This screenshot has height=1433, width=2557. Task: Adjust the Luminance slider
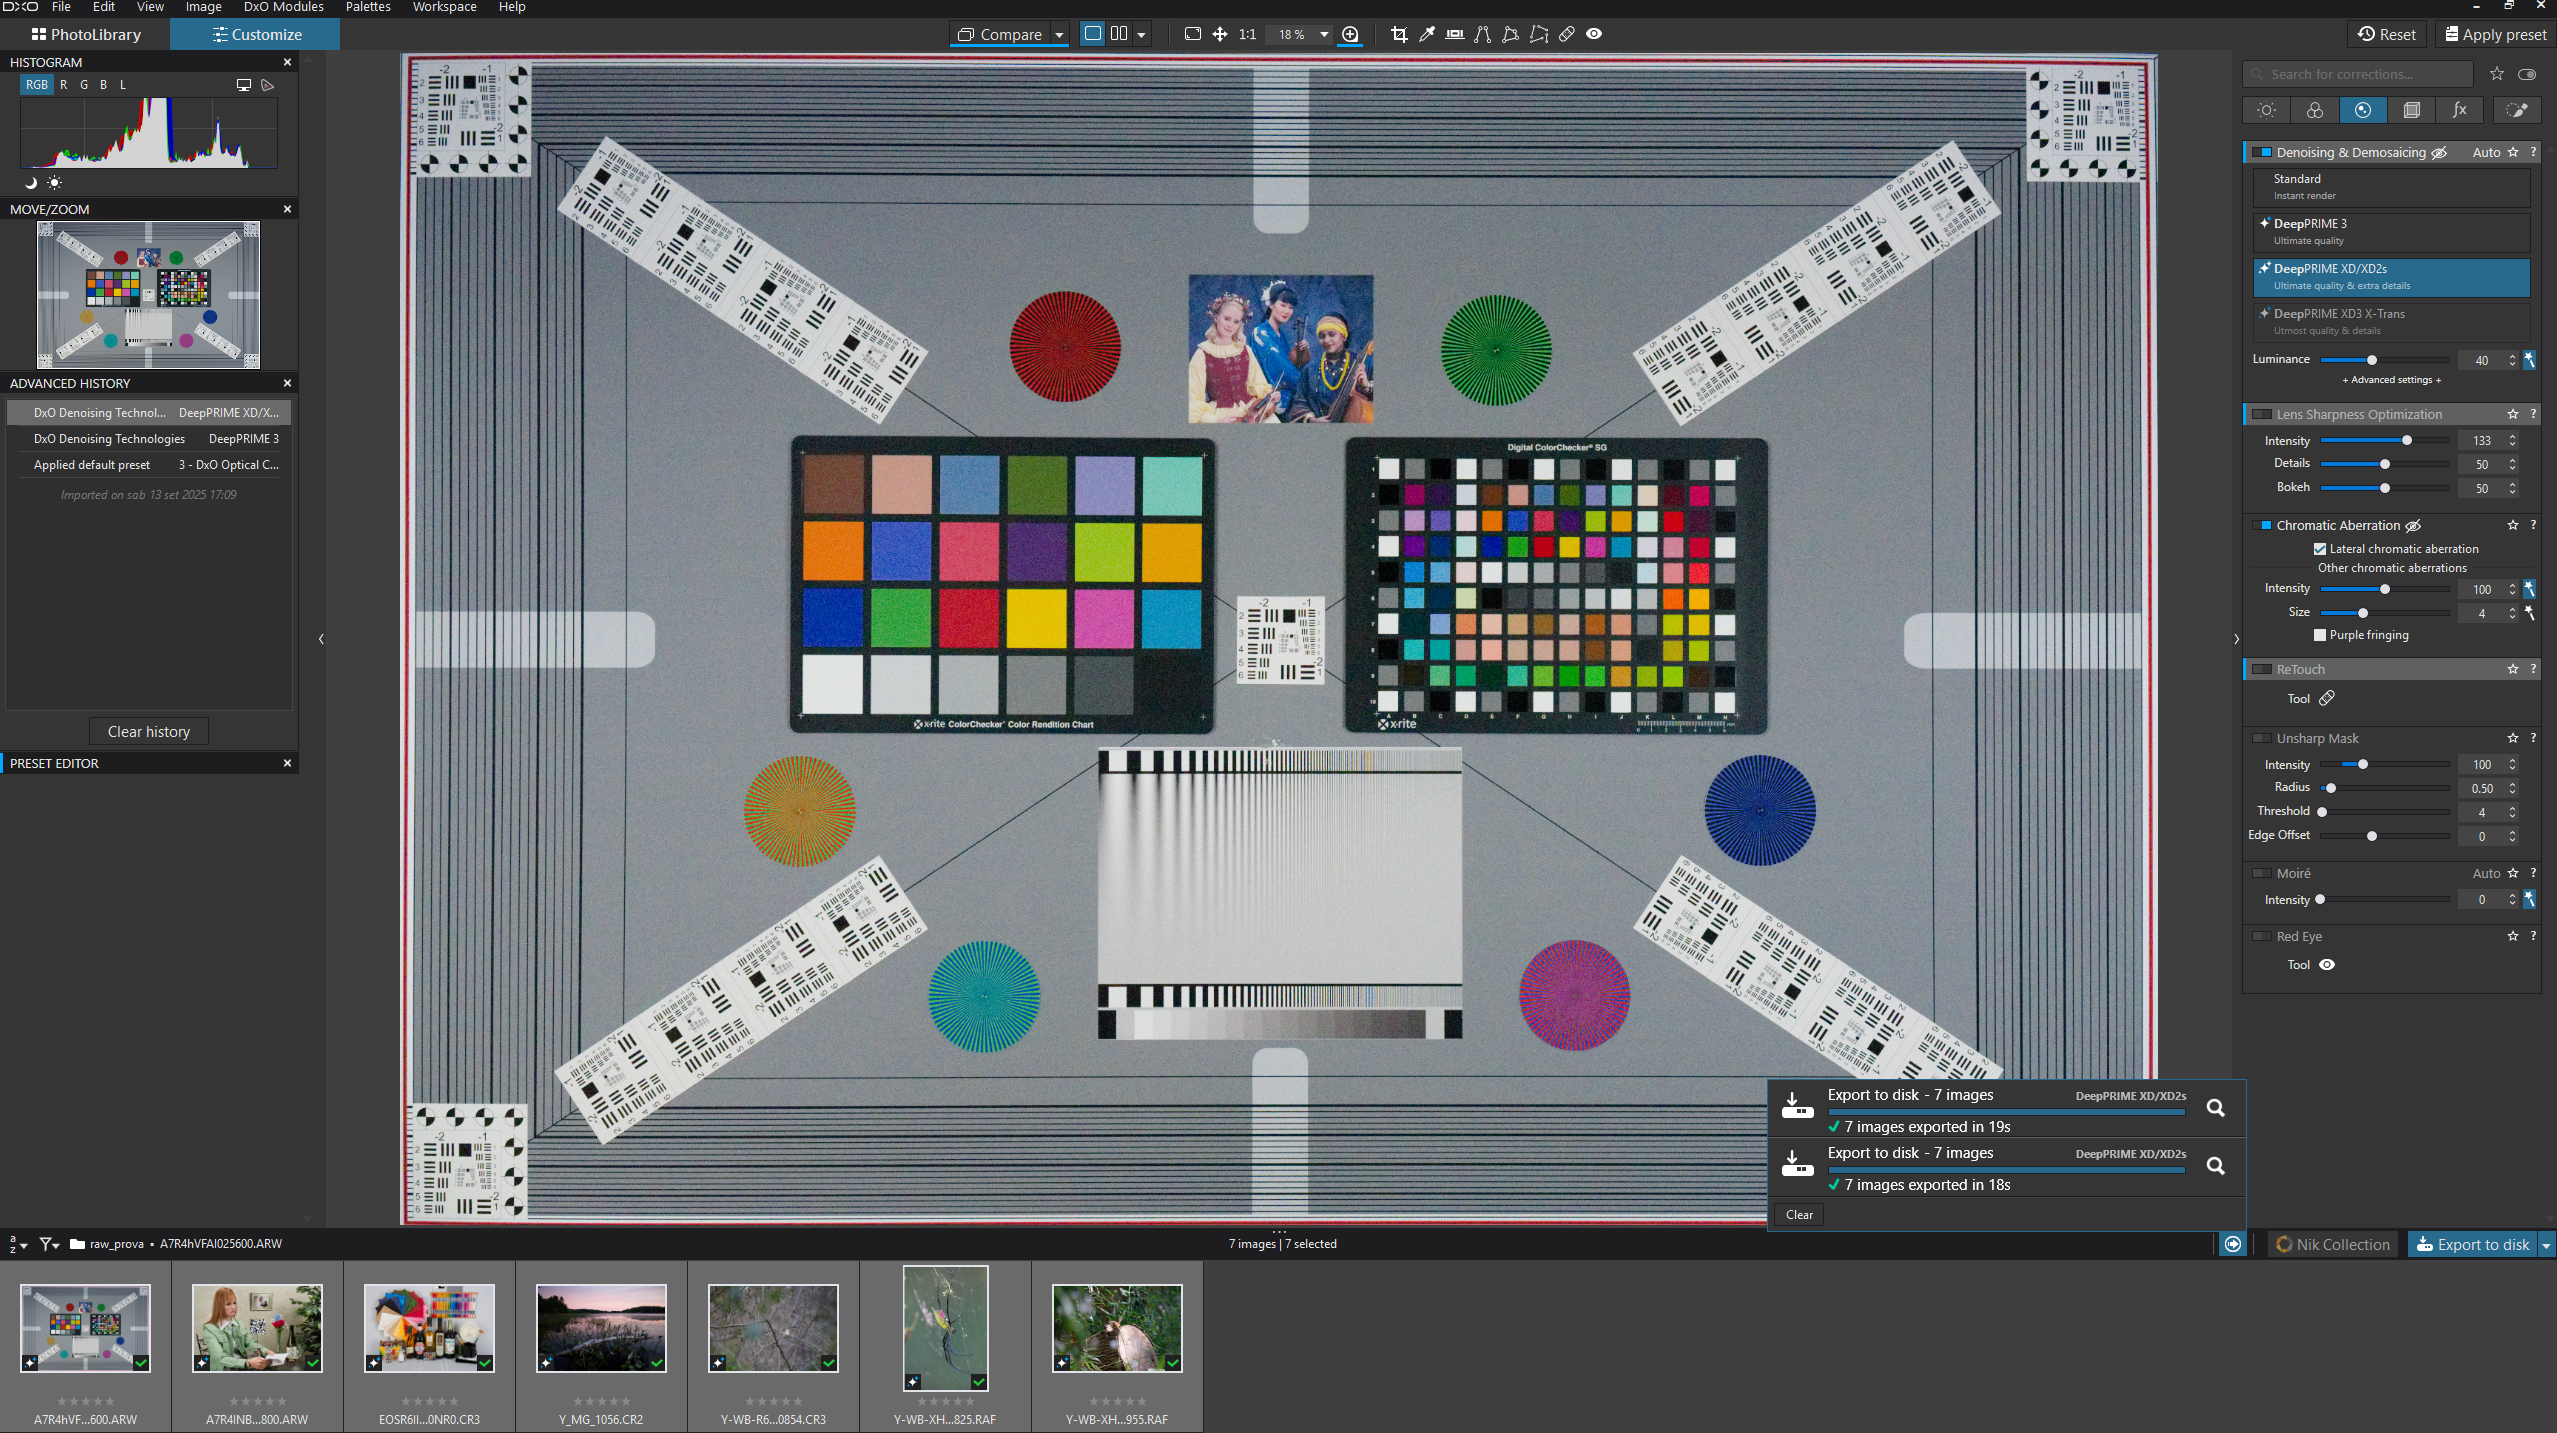pos(2371,360)
